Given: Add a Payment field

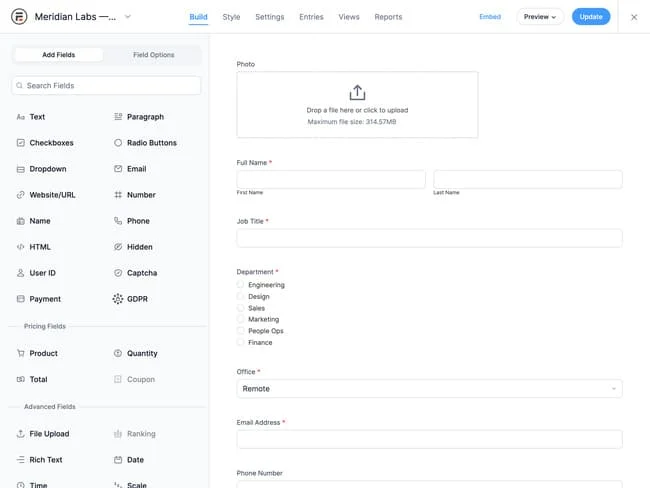Looking at the screenshot, I should [x=39, y=299].
